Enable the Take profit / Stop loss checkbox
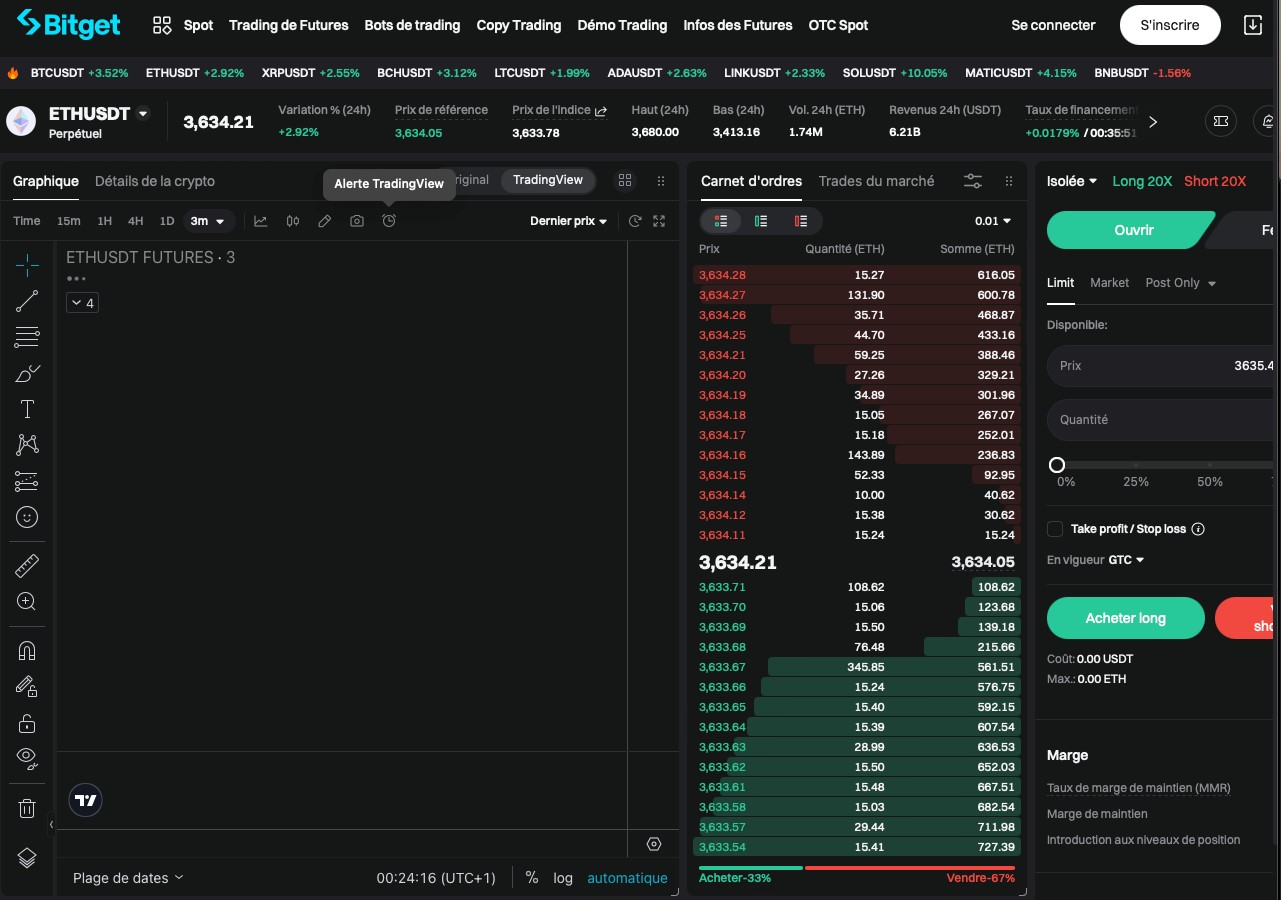Image resolution: width=1281 pixels, height=900 pixels. pyautogui.click(x=1055, y=528)
